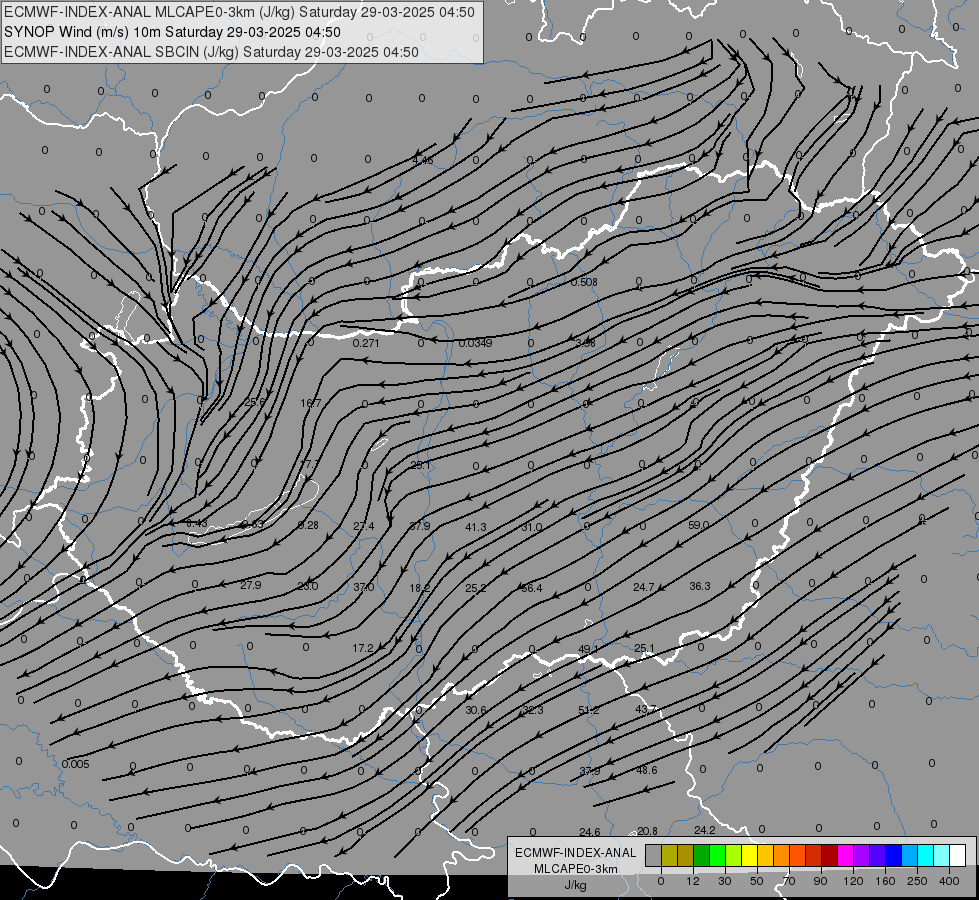Click the map value 24.6
This screenshot has height=900, width=979.
click(x=589, y=832)
